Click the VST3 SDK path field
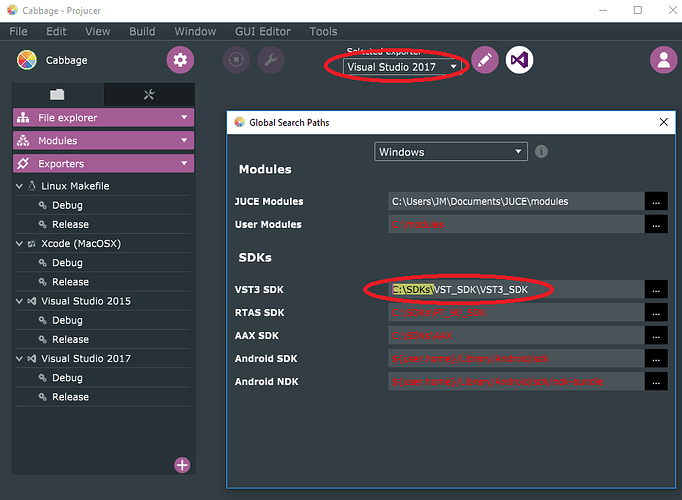The height and width of the screenshot is (500, 682). [516, 290]
